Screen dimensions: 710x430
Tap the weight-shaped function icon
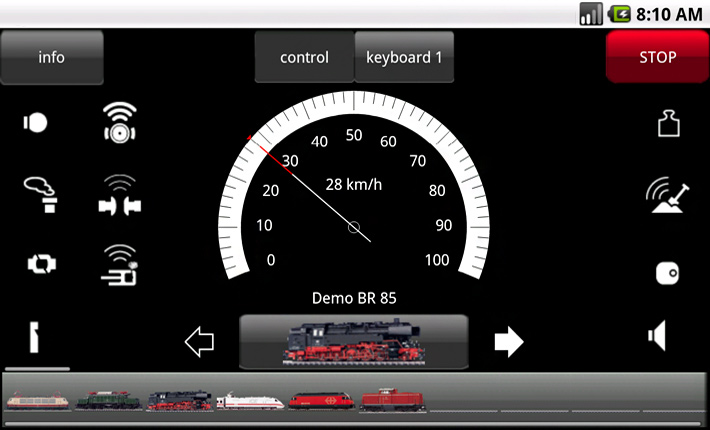(668, 123)
